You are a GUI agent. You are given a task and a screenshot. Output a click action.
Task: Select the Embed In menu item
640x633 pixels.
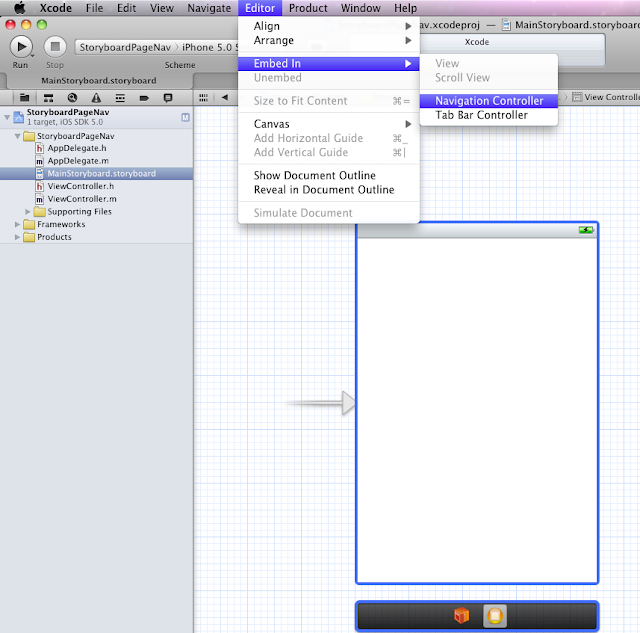(329, 64)
